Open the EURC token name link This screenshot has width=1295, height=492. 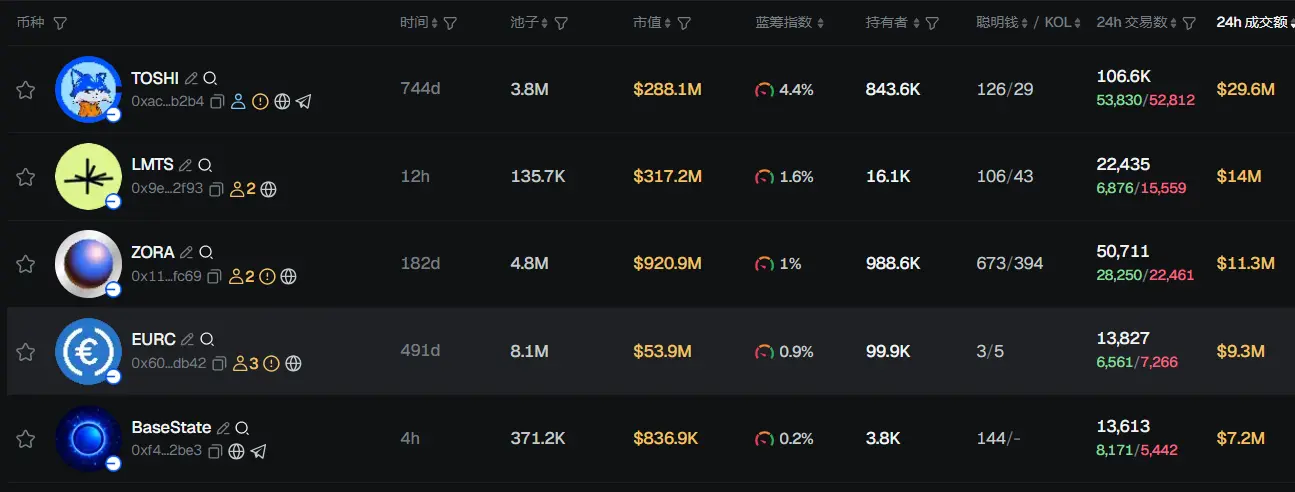[153, 340]
